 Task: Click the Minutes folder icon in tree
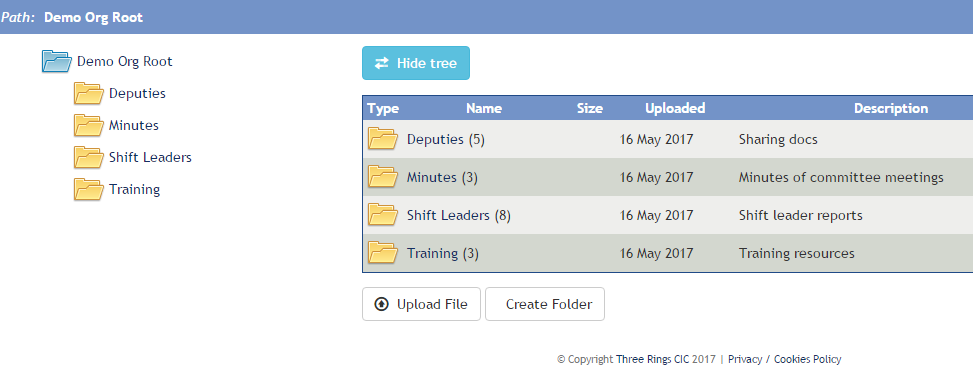[88, 125]
